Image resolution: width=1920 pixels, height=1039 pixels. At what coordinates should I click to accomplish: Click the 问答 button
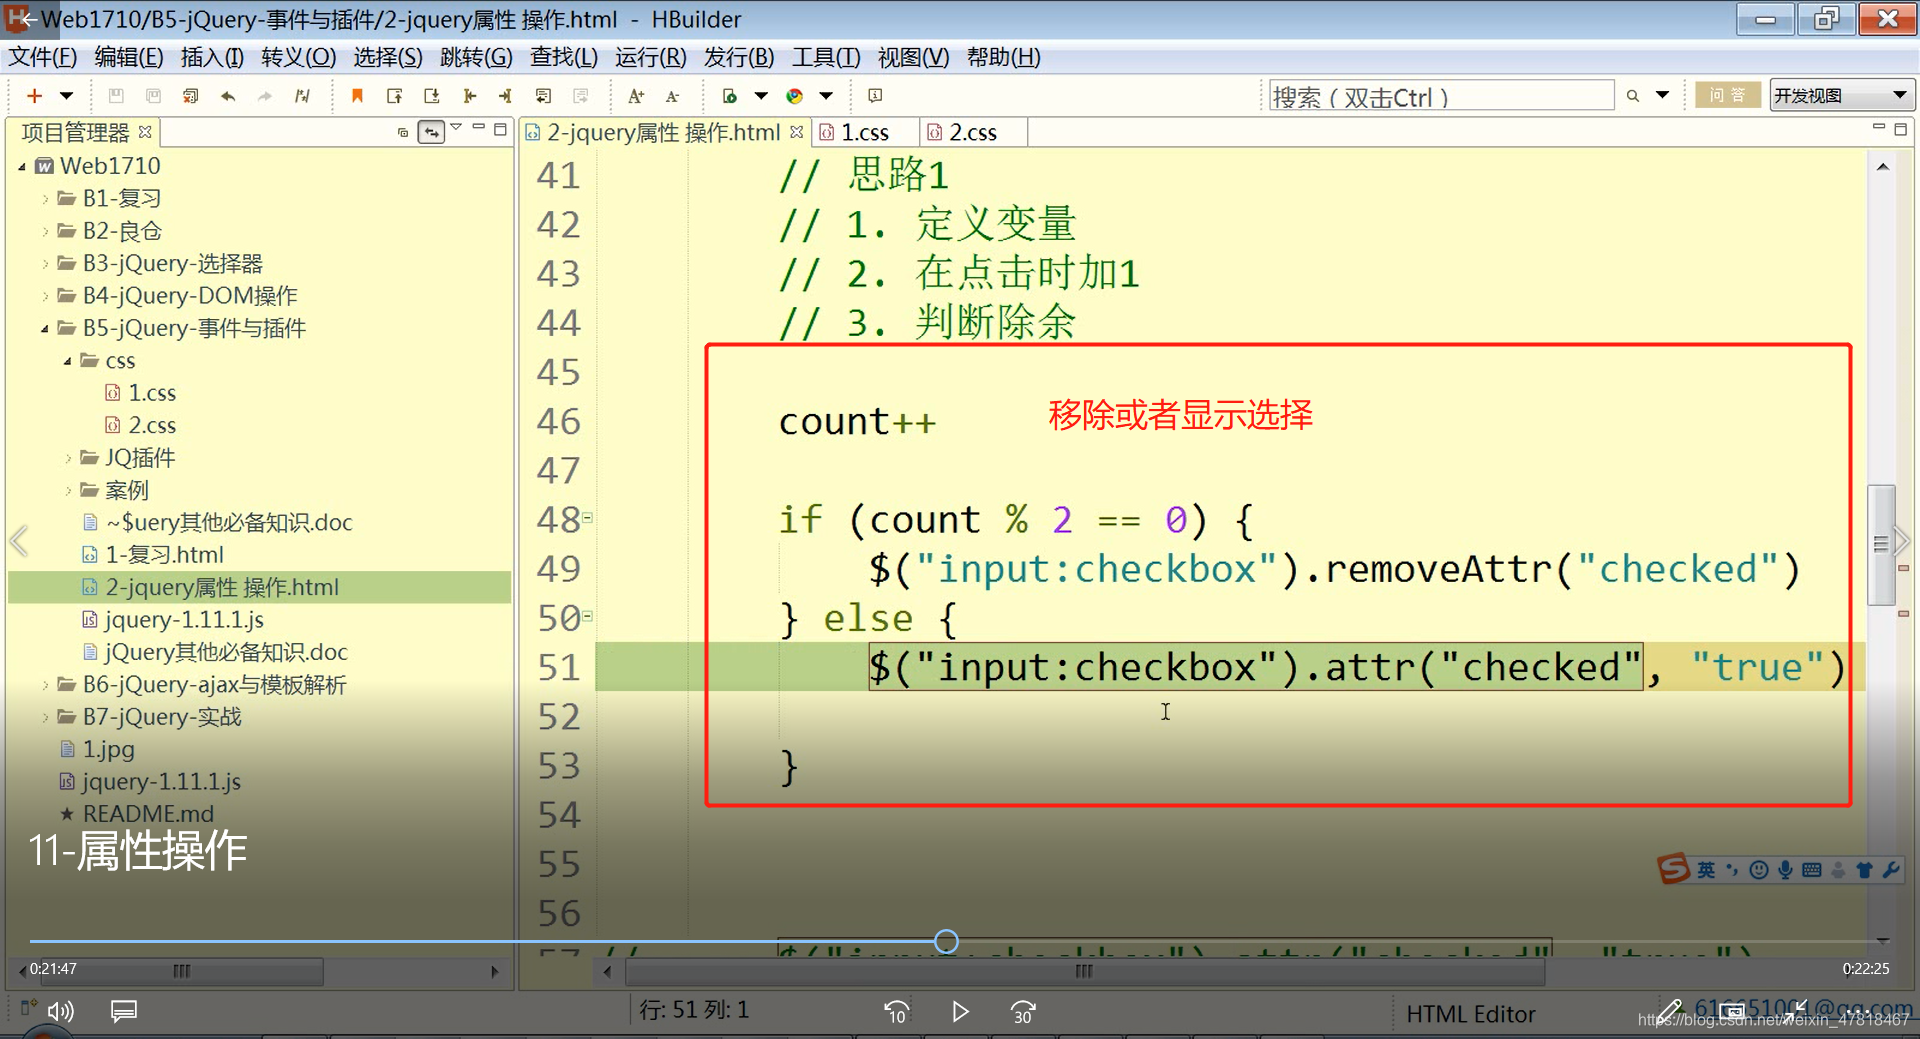(1727, 95)
